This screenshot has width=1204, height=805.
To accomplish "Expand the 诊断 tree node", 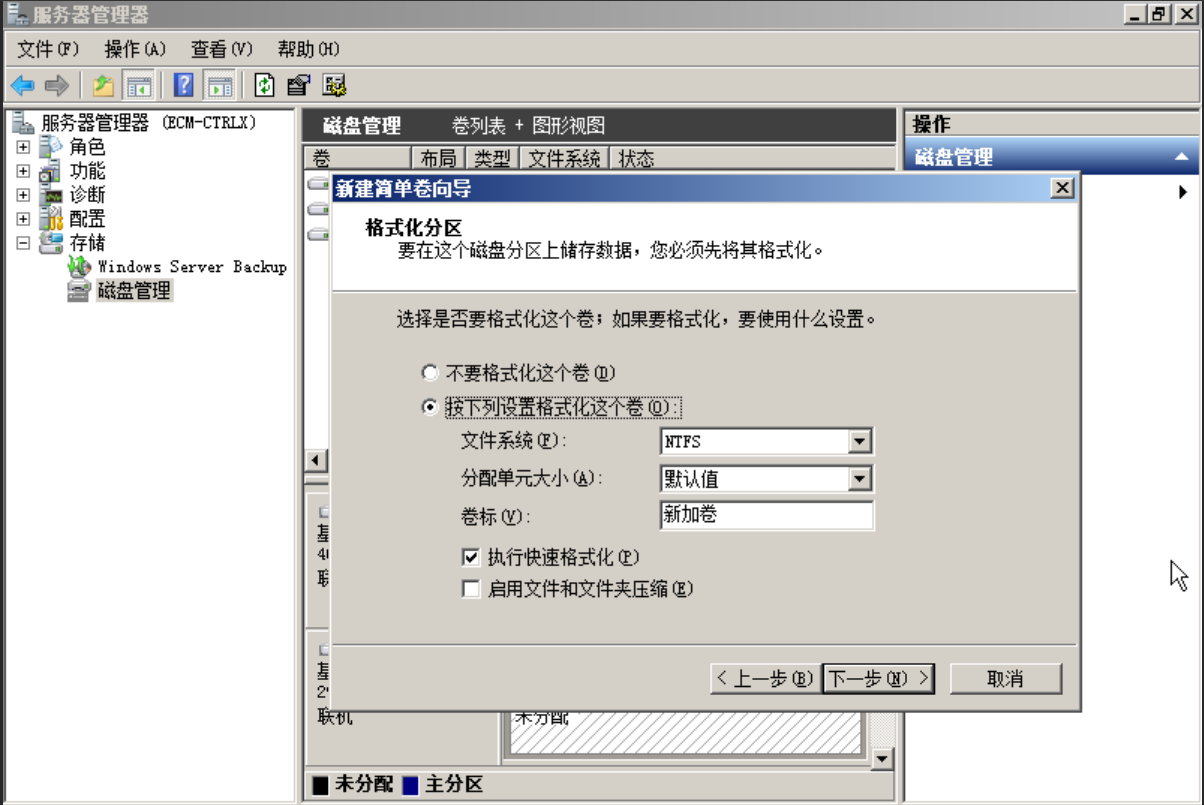I will point(23,195).
